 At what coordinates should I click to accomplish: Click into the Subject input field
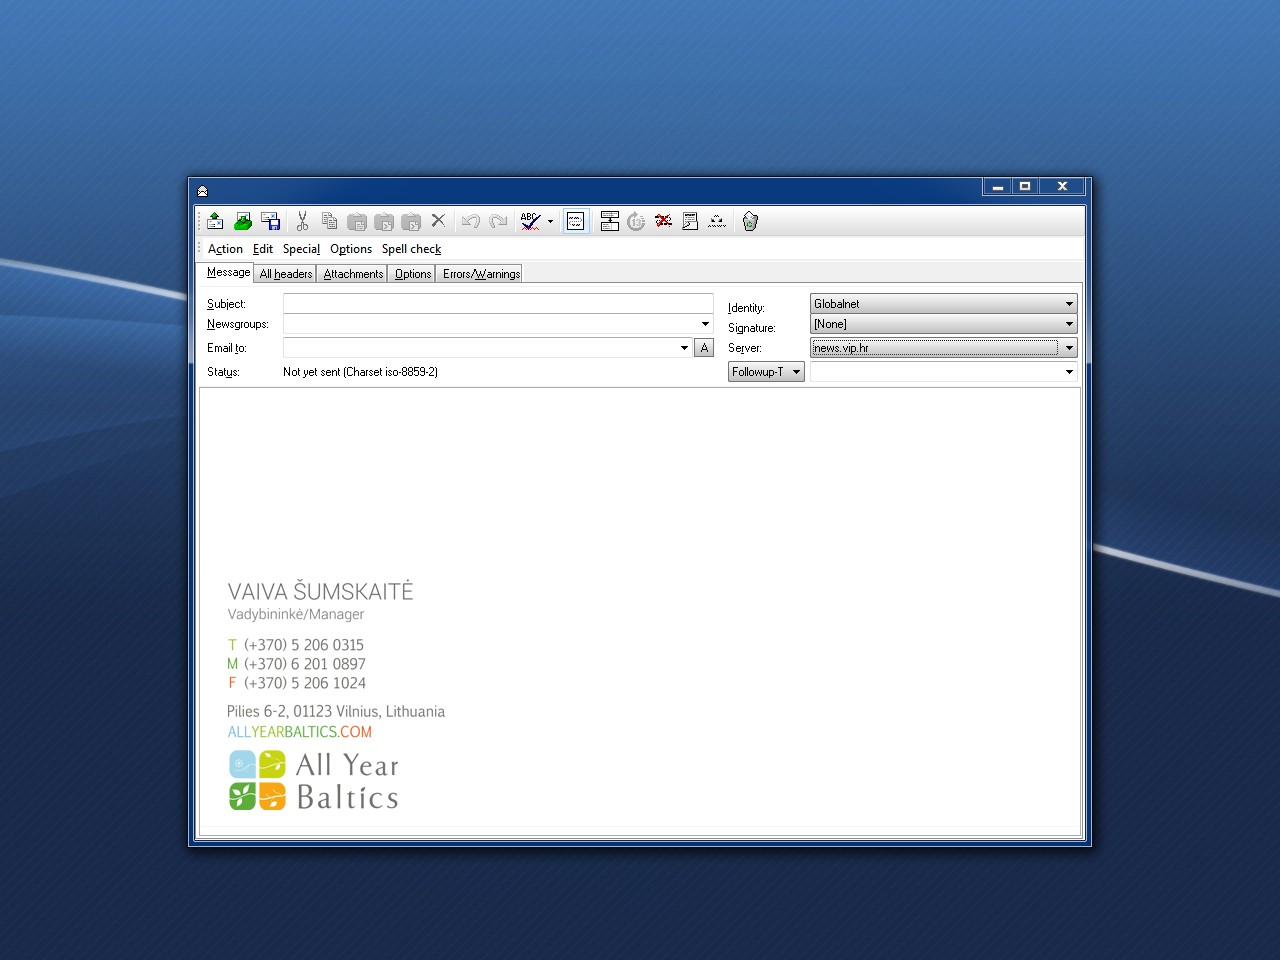498,303
